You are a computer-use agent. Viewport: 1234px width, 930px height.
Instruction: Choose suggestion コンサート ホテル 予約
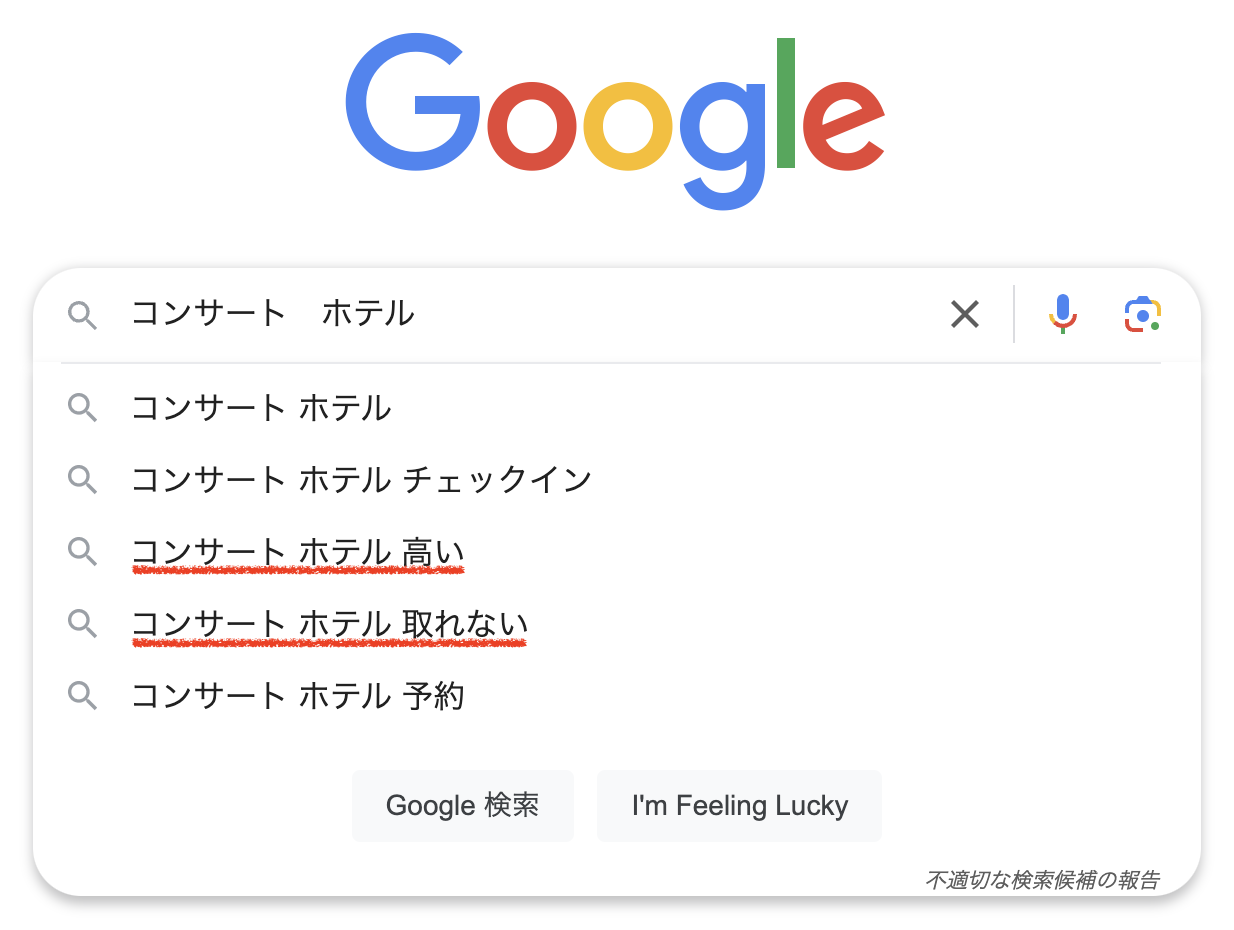coord(297,696)
